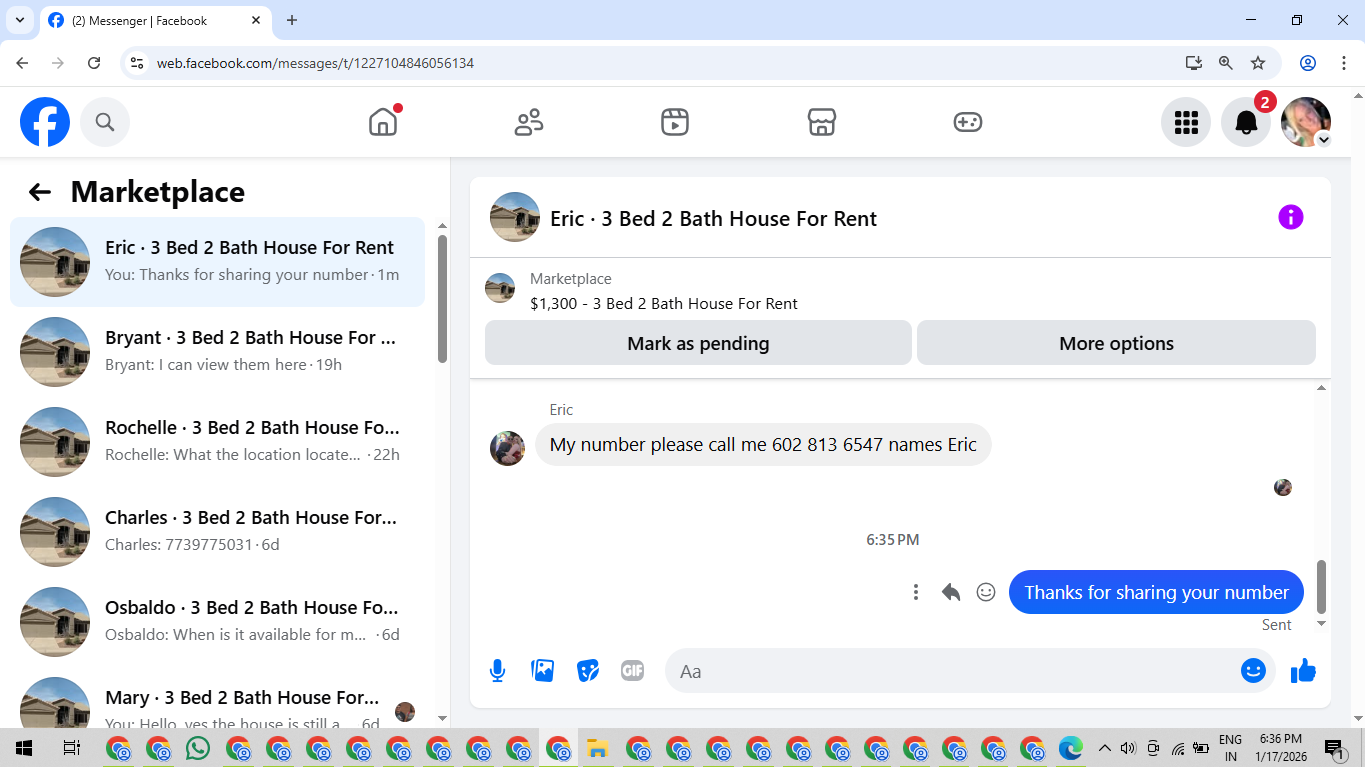Click the chat scroll up arrow

click(1321, 388)
